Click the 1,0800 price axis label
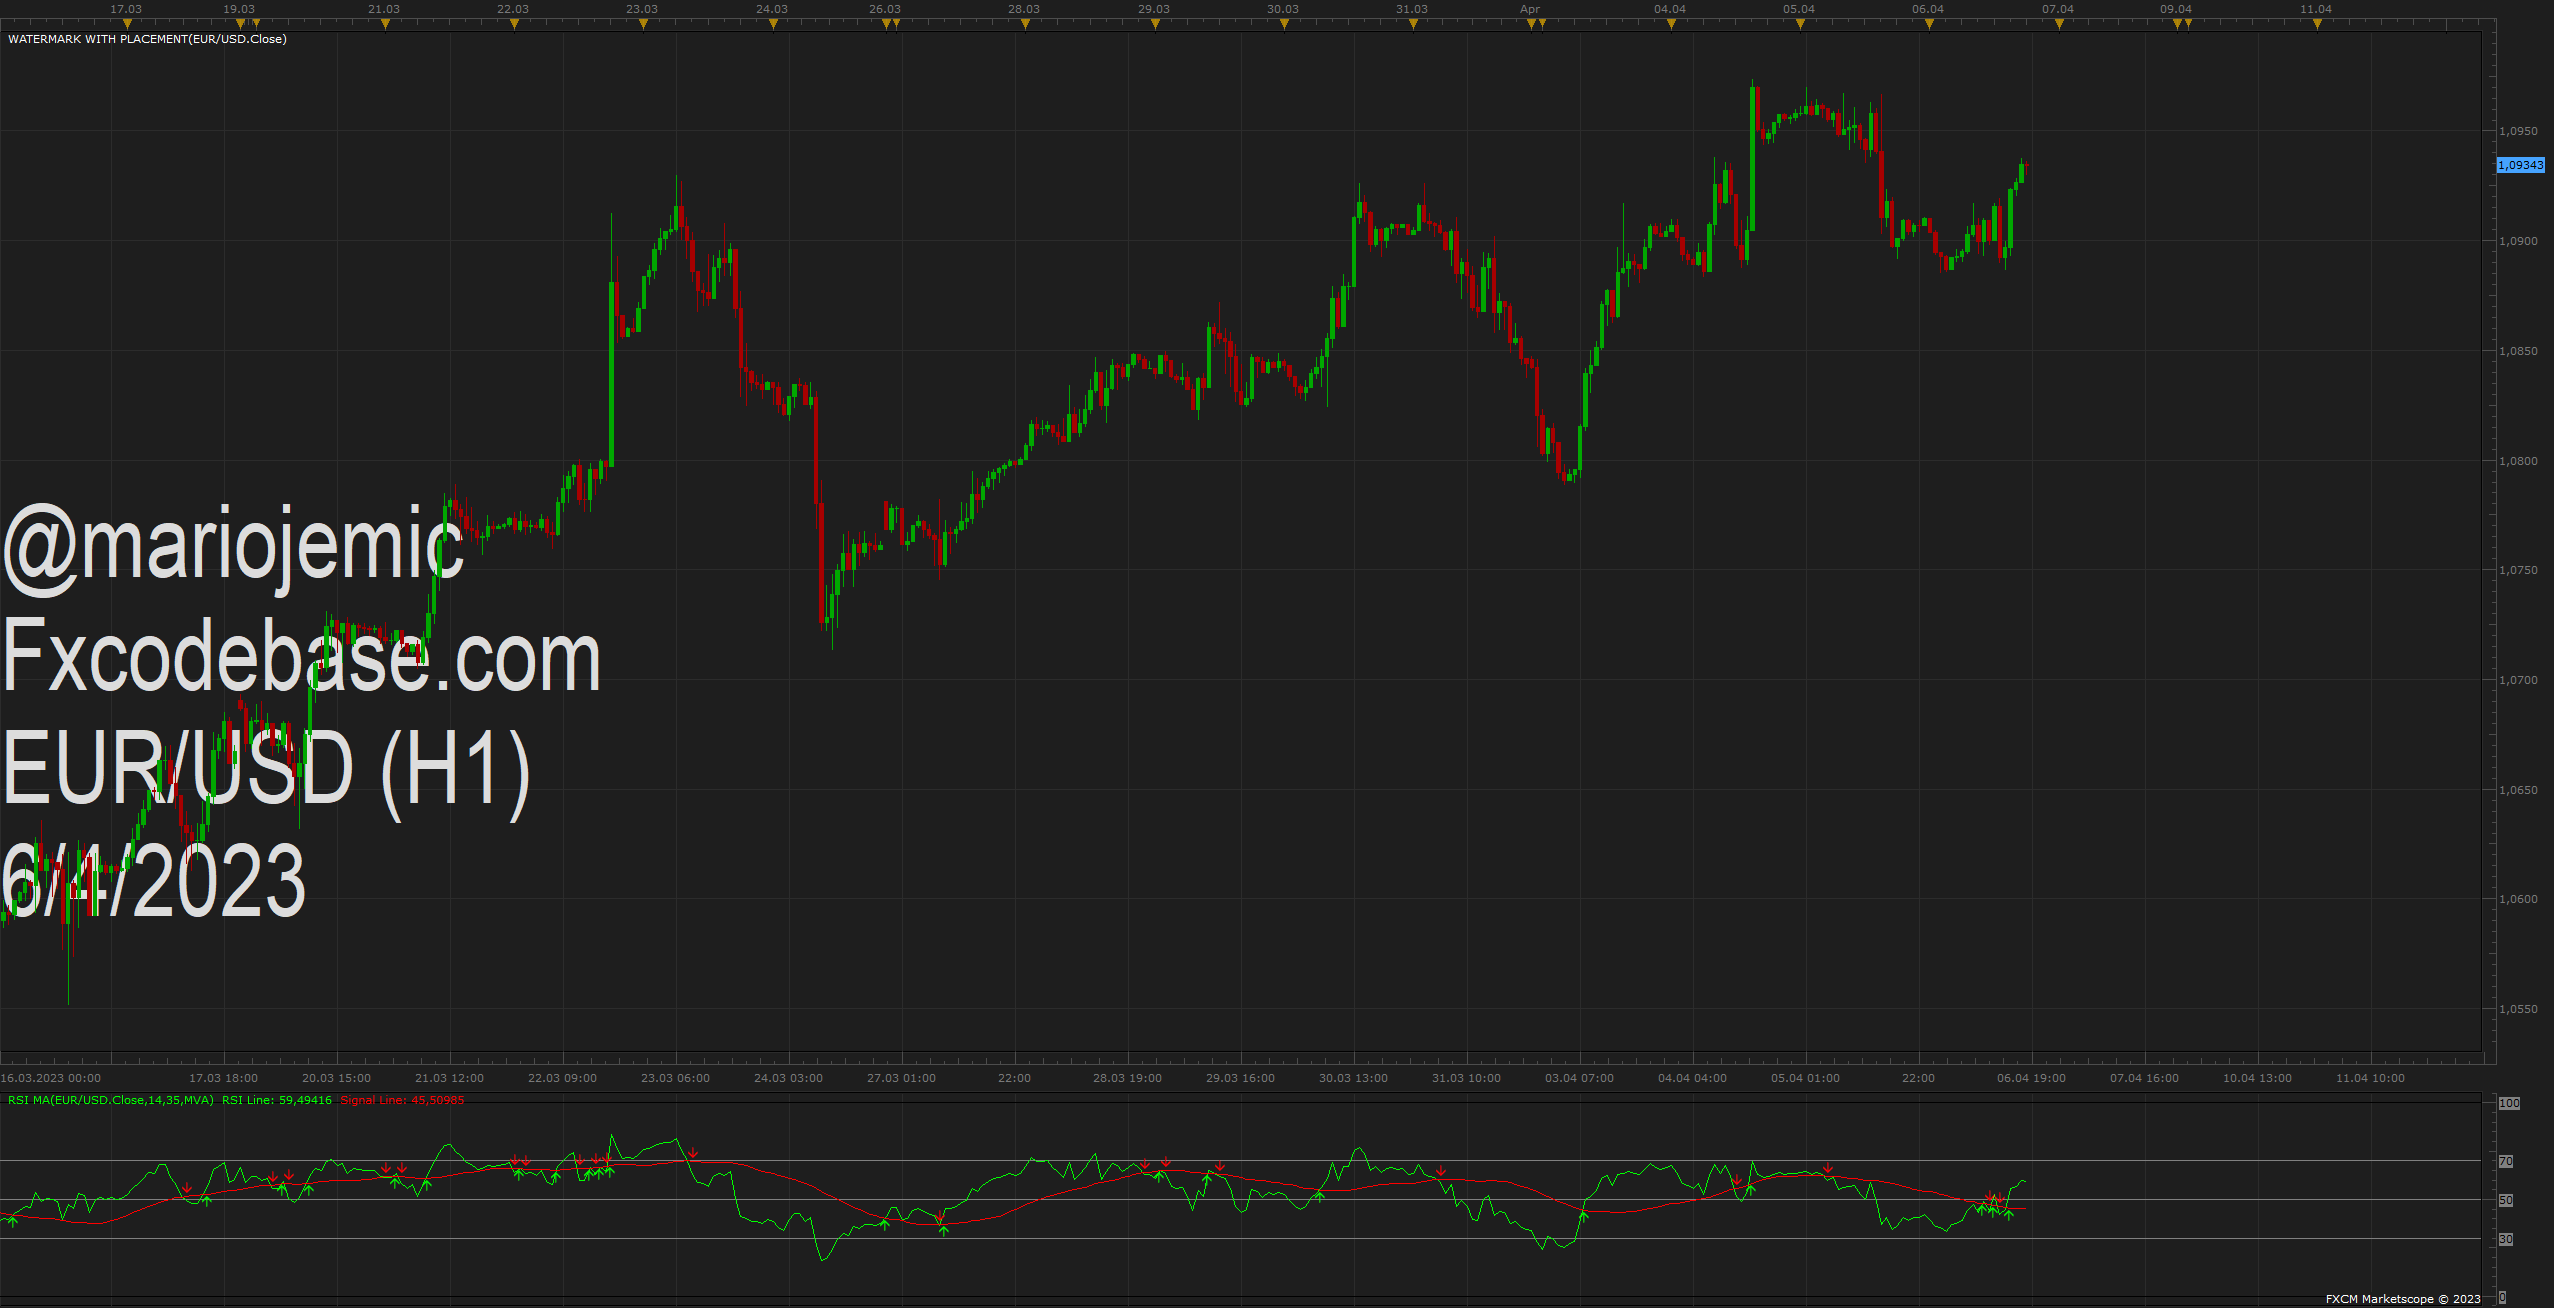 [x=2518, y=461]
